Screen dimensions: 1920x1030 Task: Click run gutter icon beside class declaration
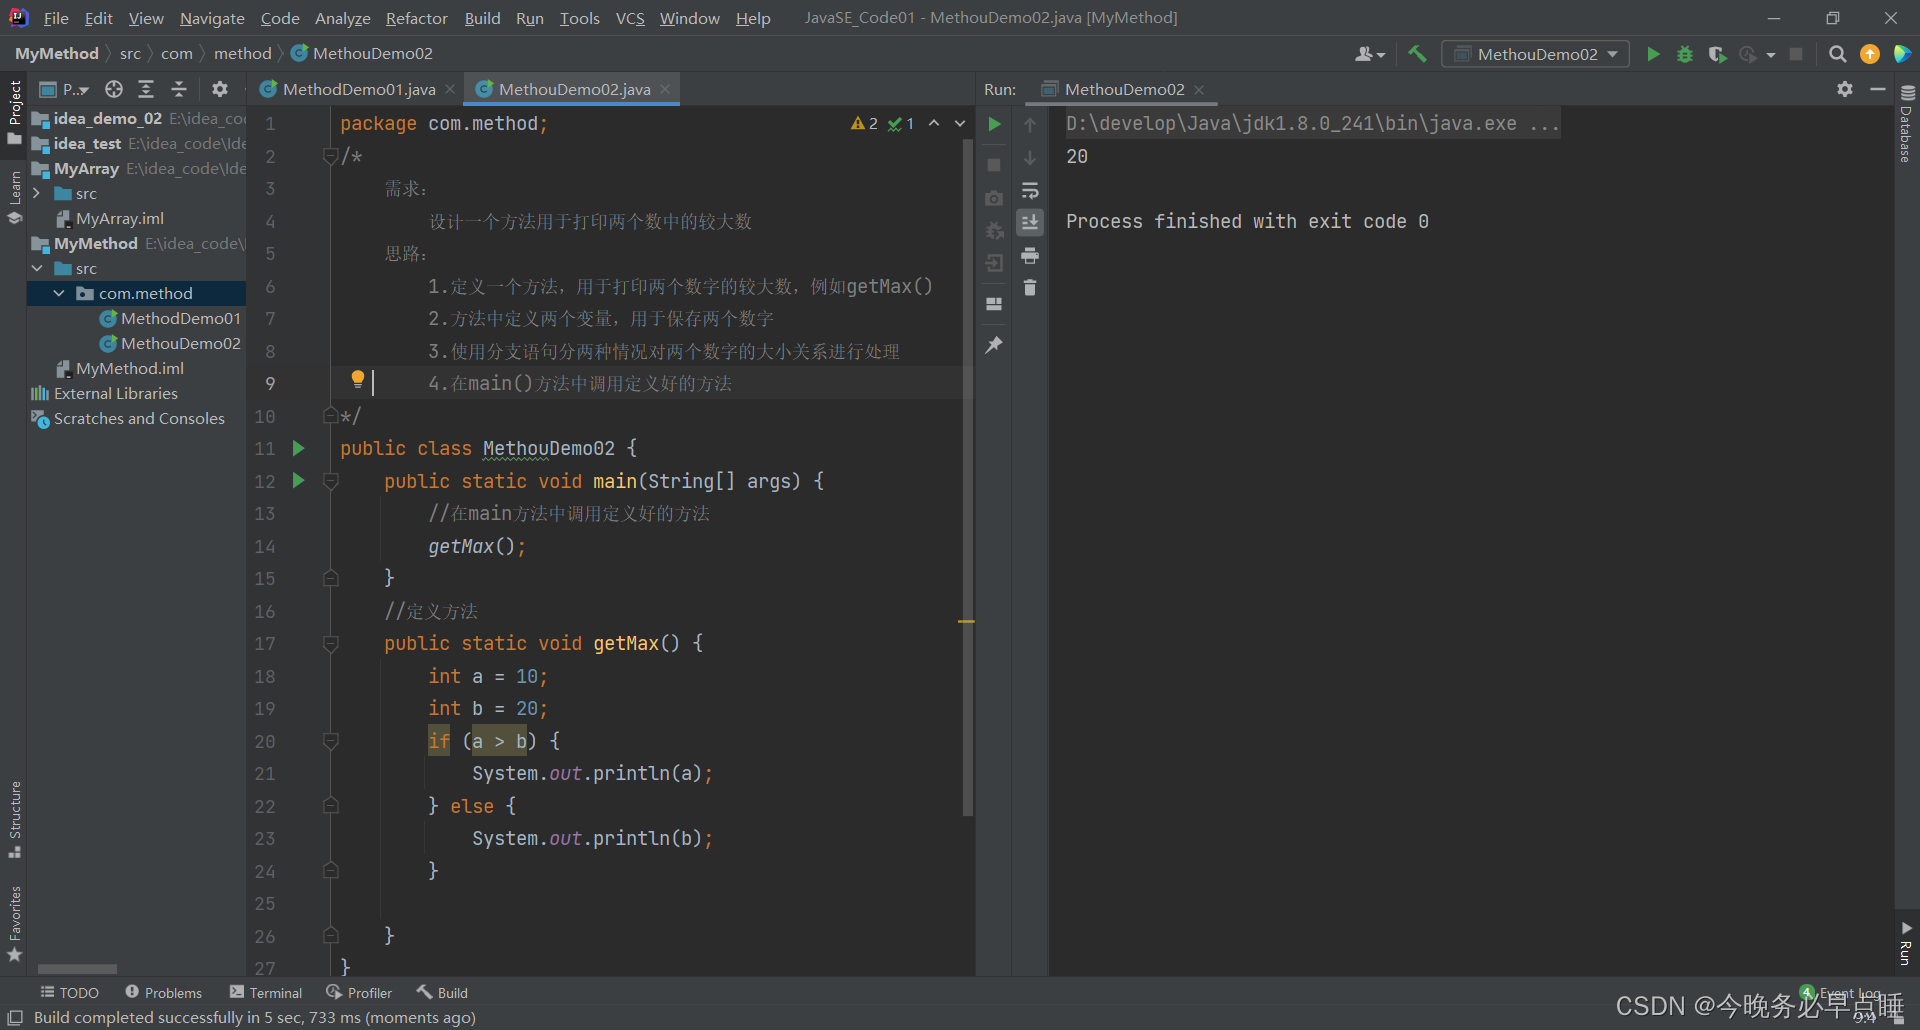[x=298, y=448]
